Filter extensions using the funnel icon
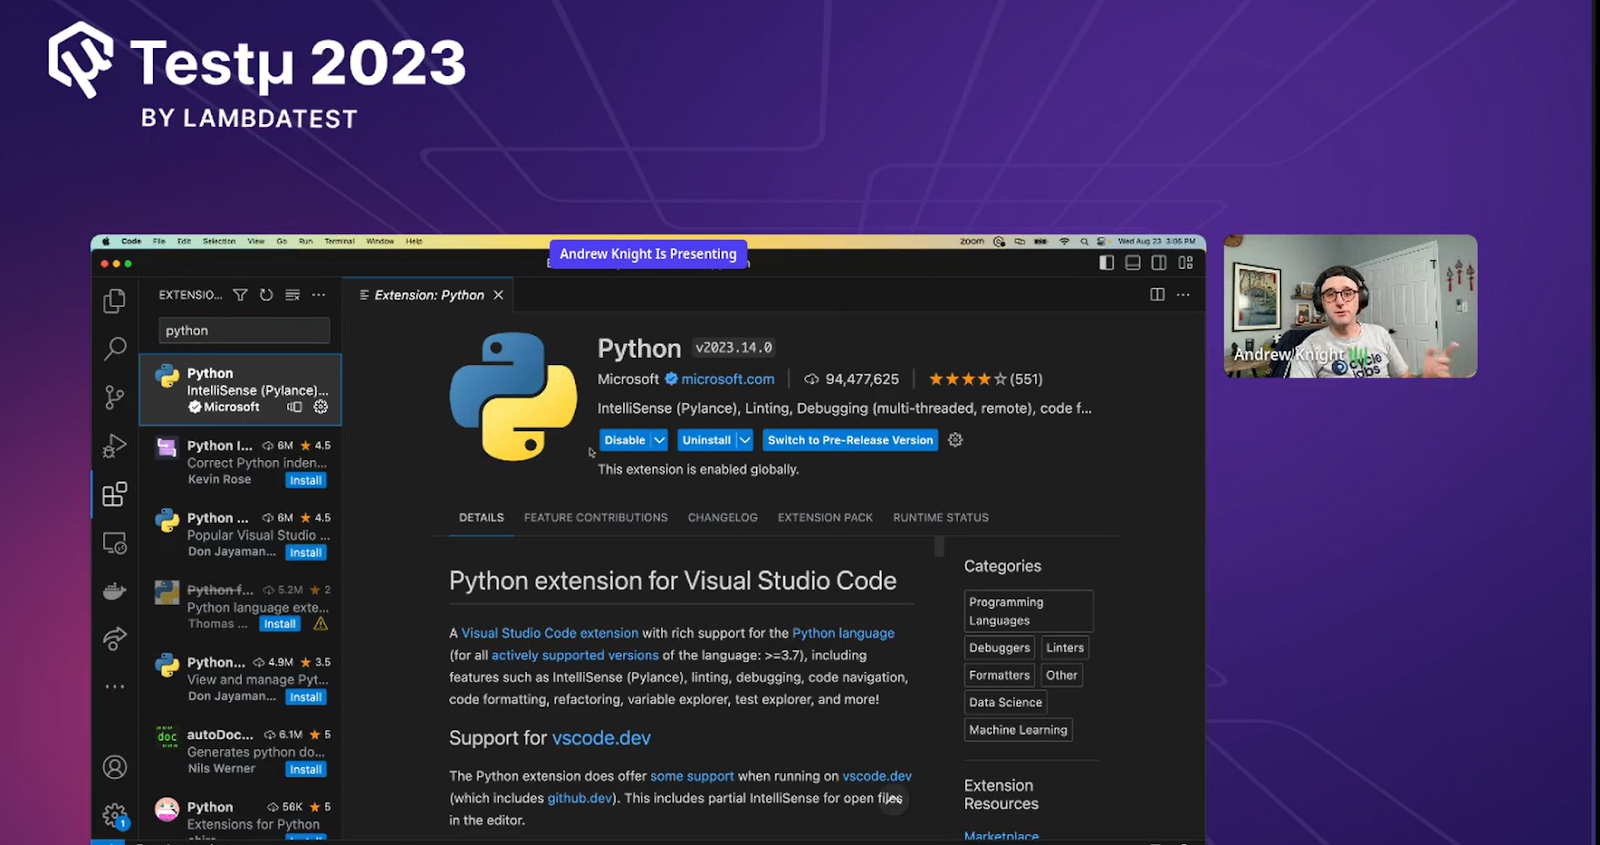1600x845 pixels. pos(240,295)
